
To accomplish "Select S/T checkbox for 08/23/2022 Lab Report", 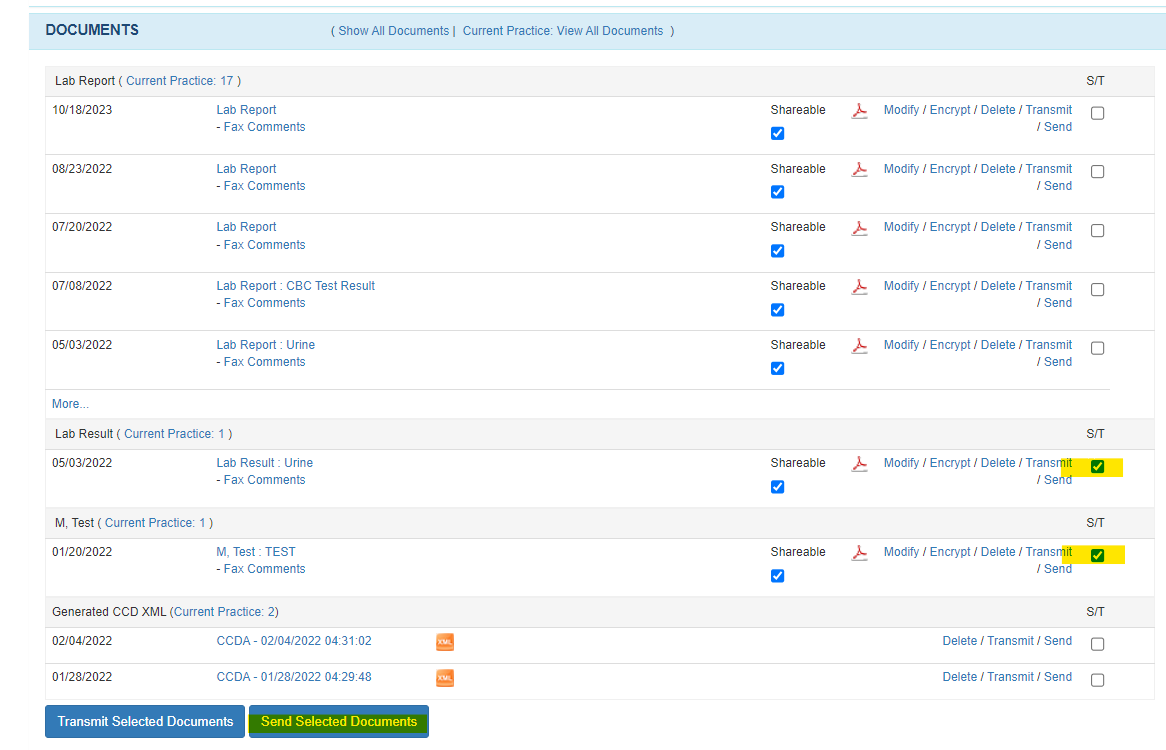I will [x=1097, y=172].
